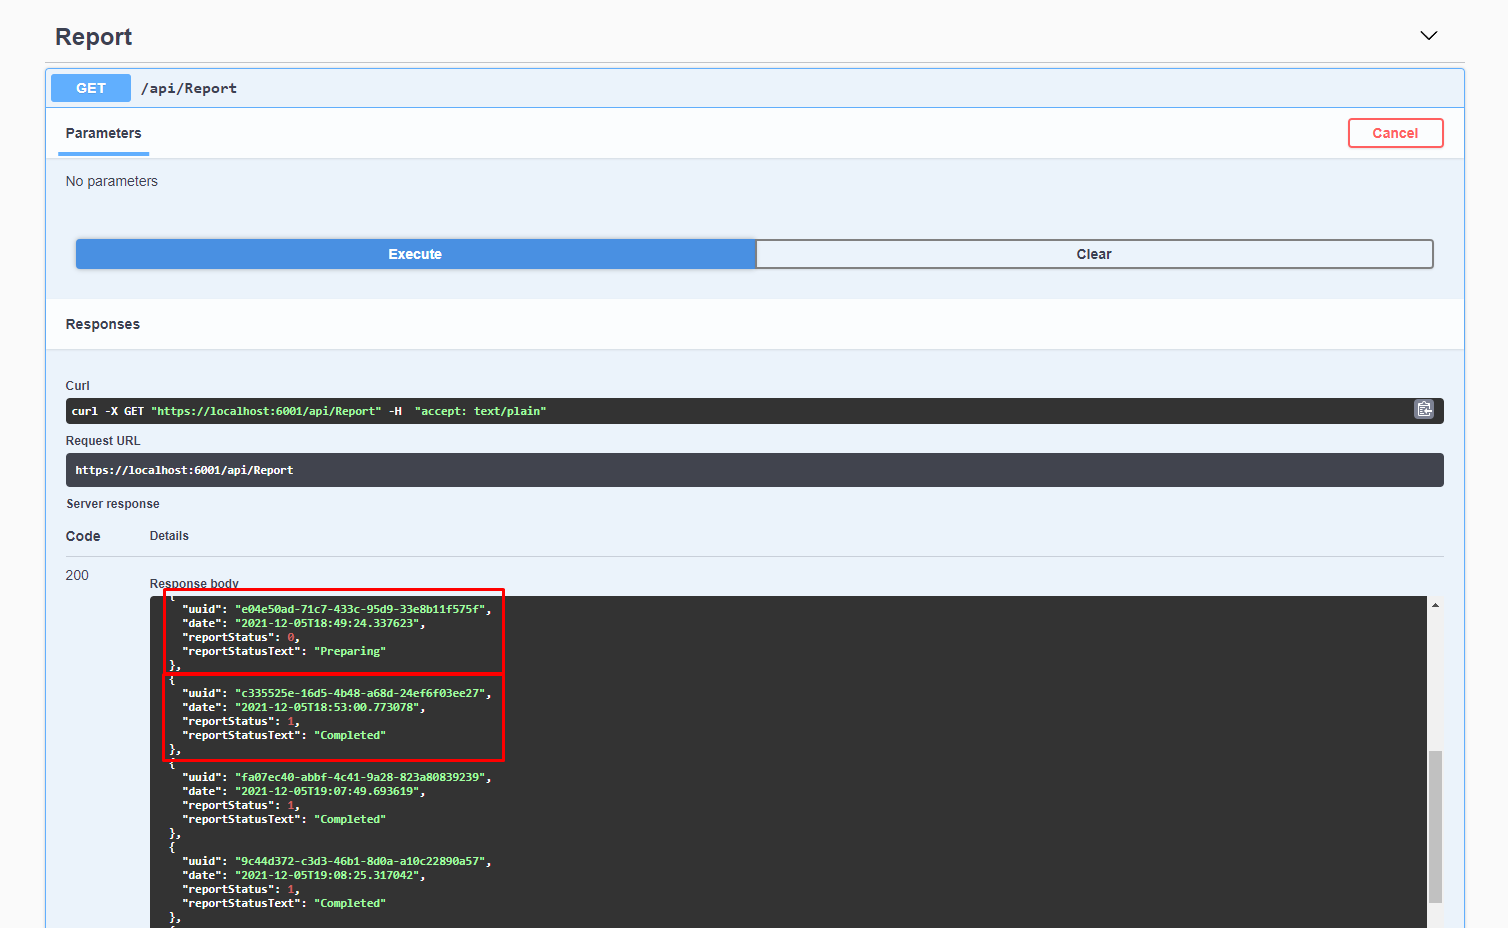Click "Completed" text under uuid fa07ec40
Image resolution: width=1508 pixels, height=928 pixels.
click(350, 819)
